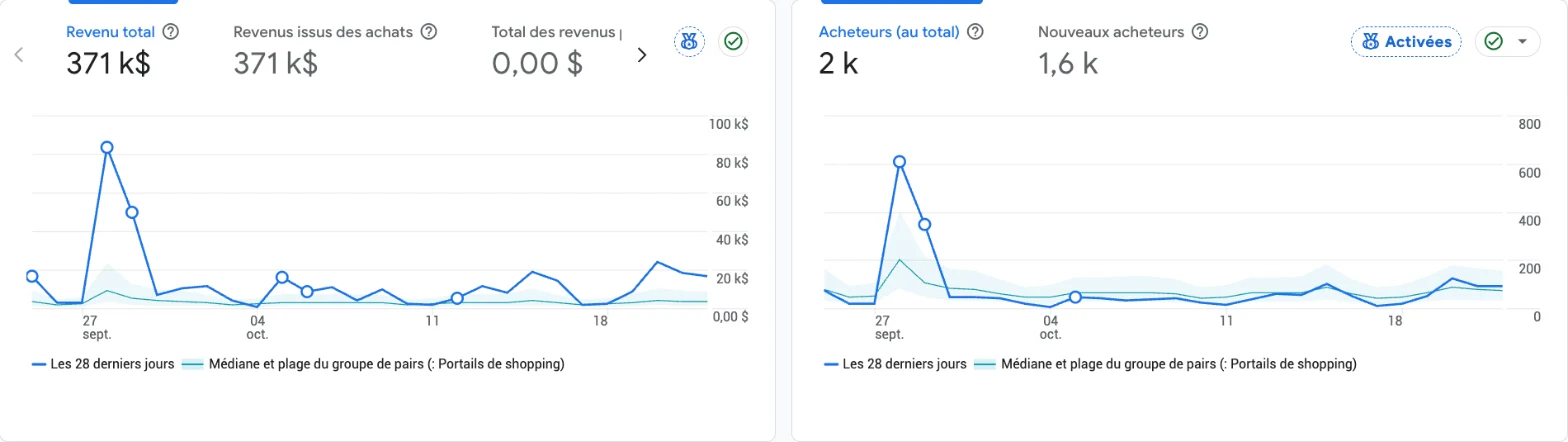
Task: Select Total des revenus metric tab
Action: click(555, 48)
